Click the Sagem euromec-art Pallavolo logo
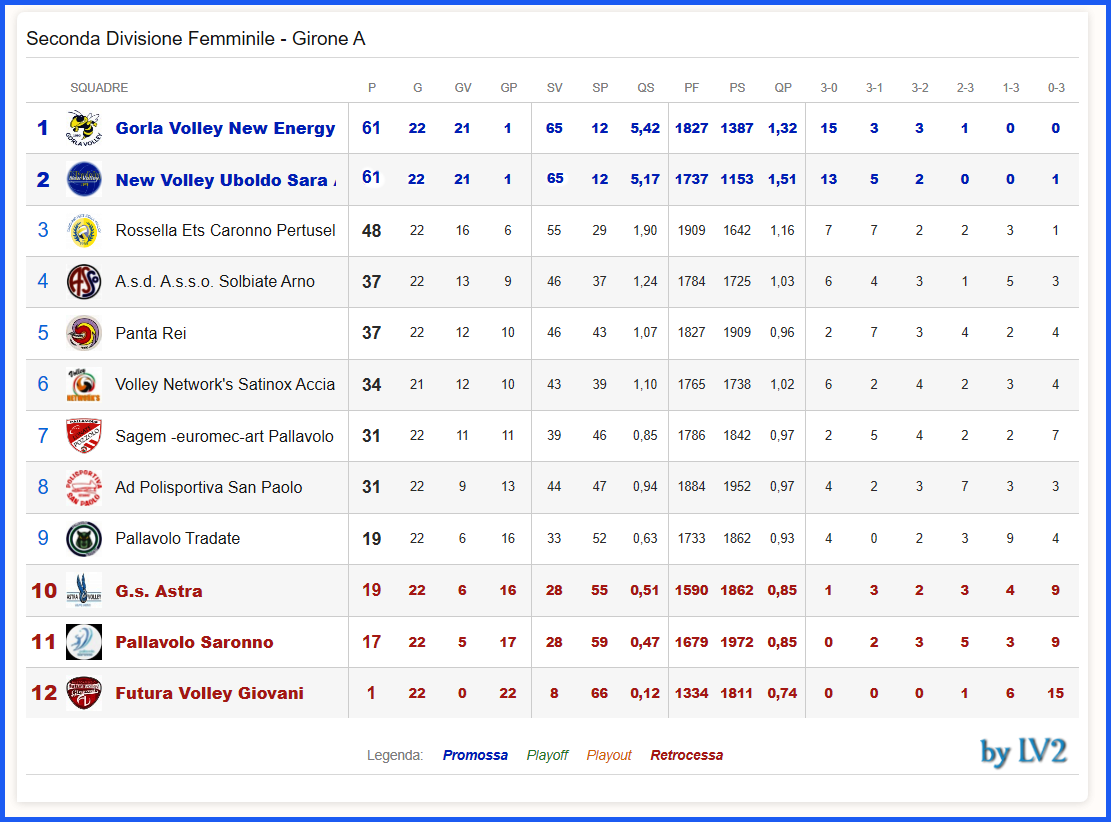Image resolution: width=1111 pixels, height=822 pixels. click(84, 436)
